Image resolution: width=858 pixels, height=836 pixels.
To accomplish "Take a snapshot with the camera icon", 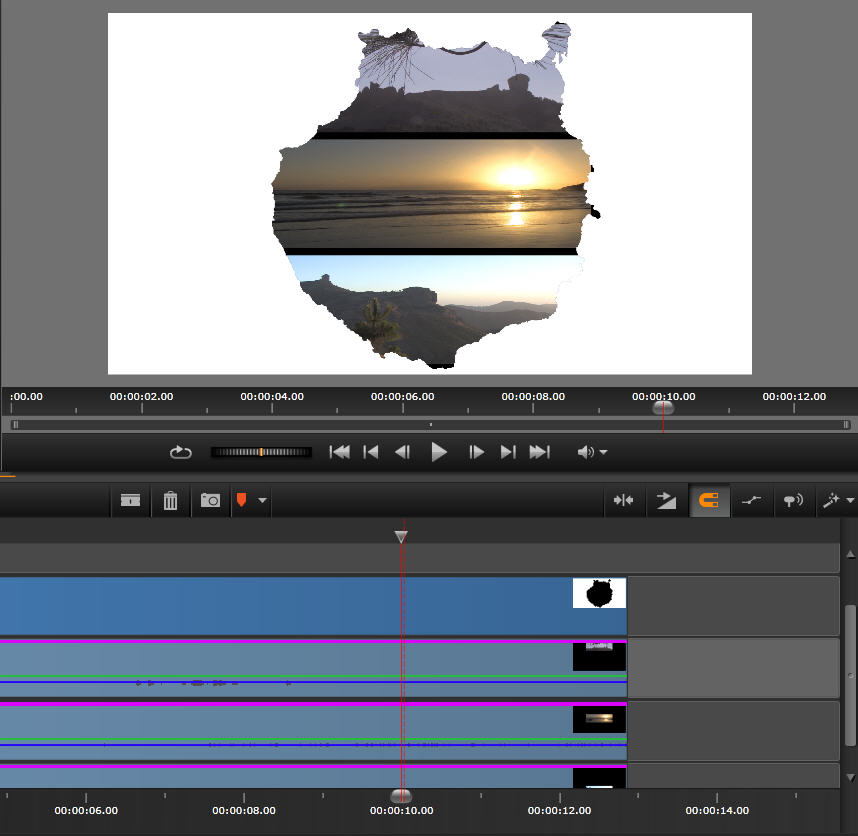I will pyautogui.click(x=210, y=500).
